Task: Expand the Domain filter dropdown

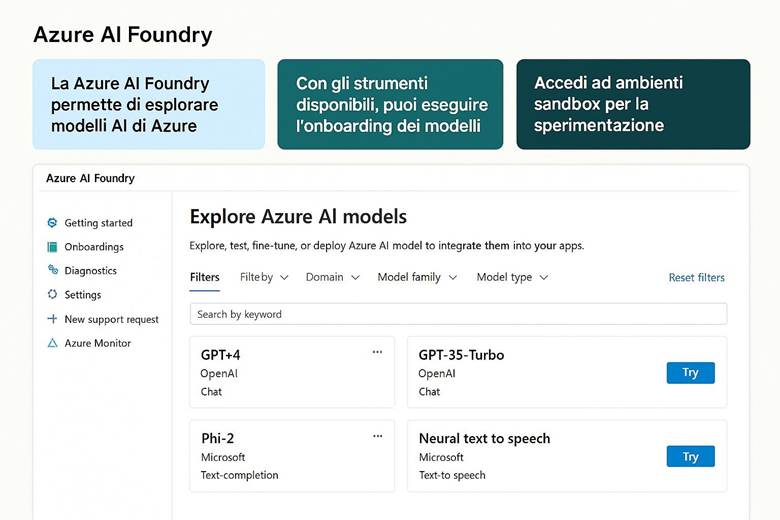Action: 332,277
